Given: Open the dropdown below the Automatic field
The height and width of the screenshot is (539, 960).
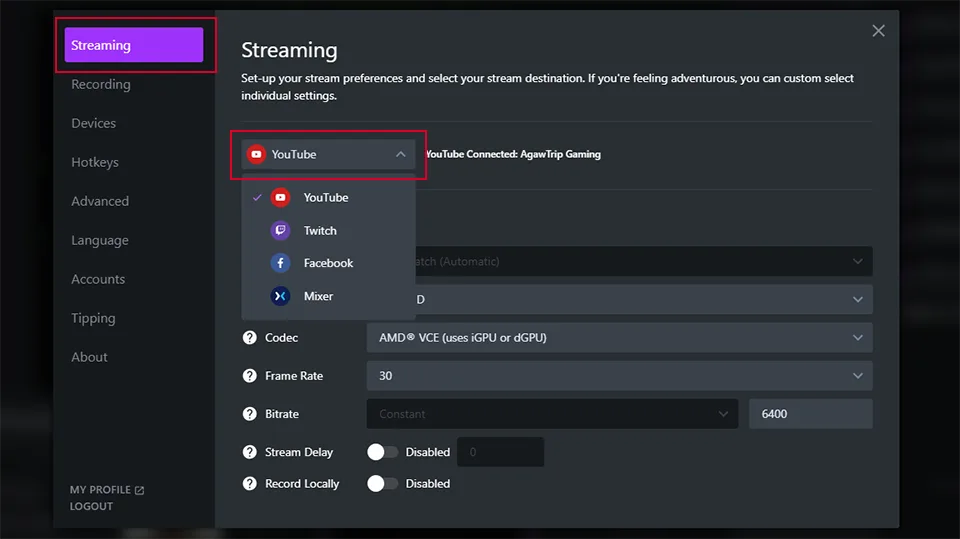Looking at the screenshot, I should coord(643,300).
